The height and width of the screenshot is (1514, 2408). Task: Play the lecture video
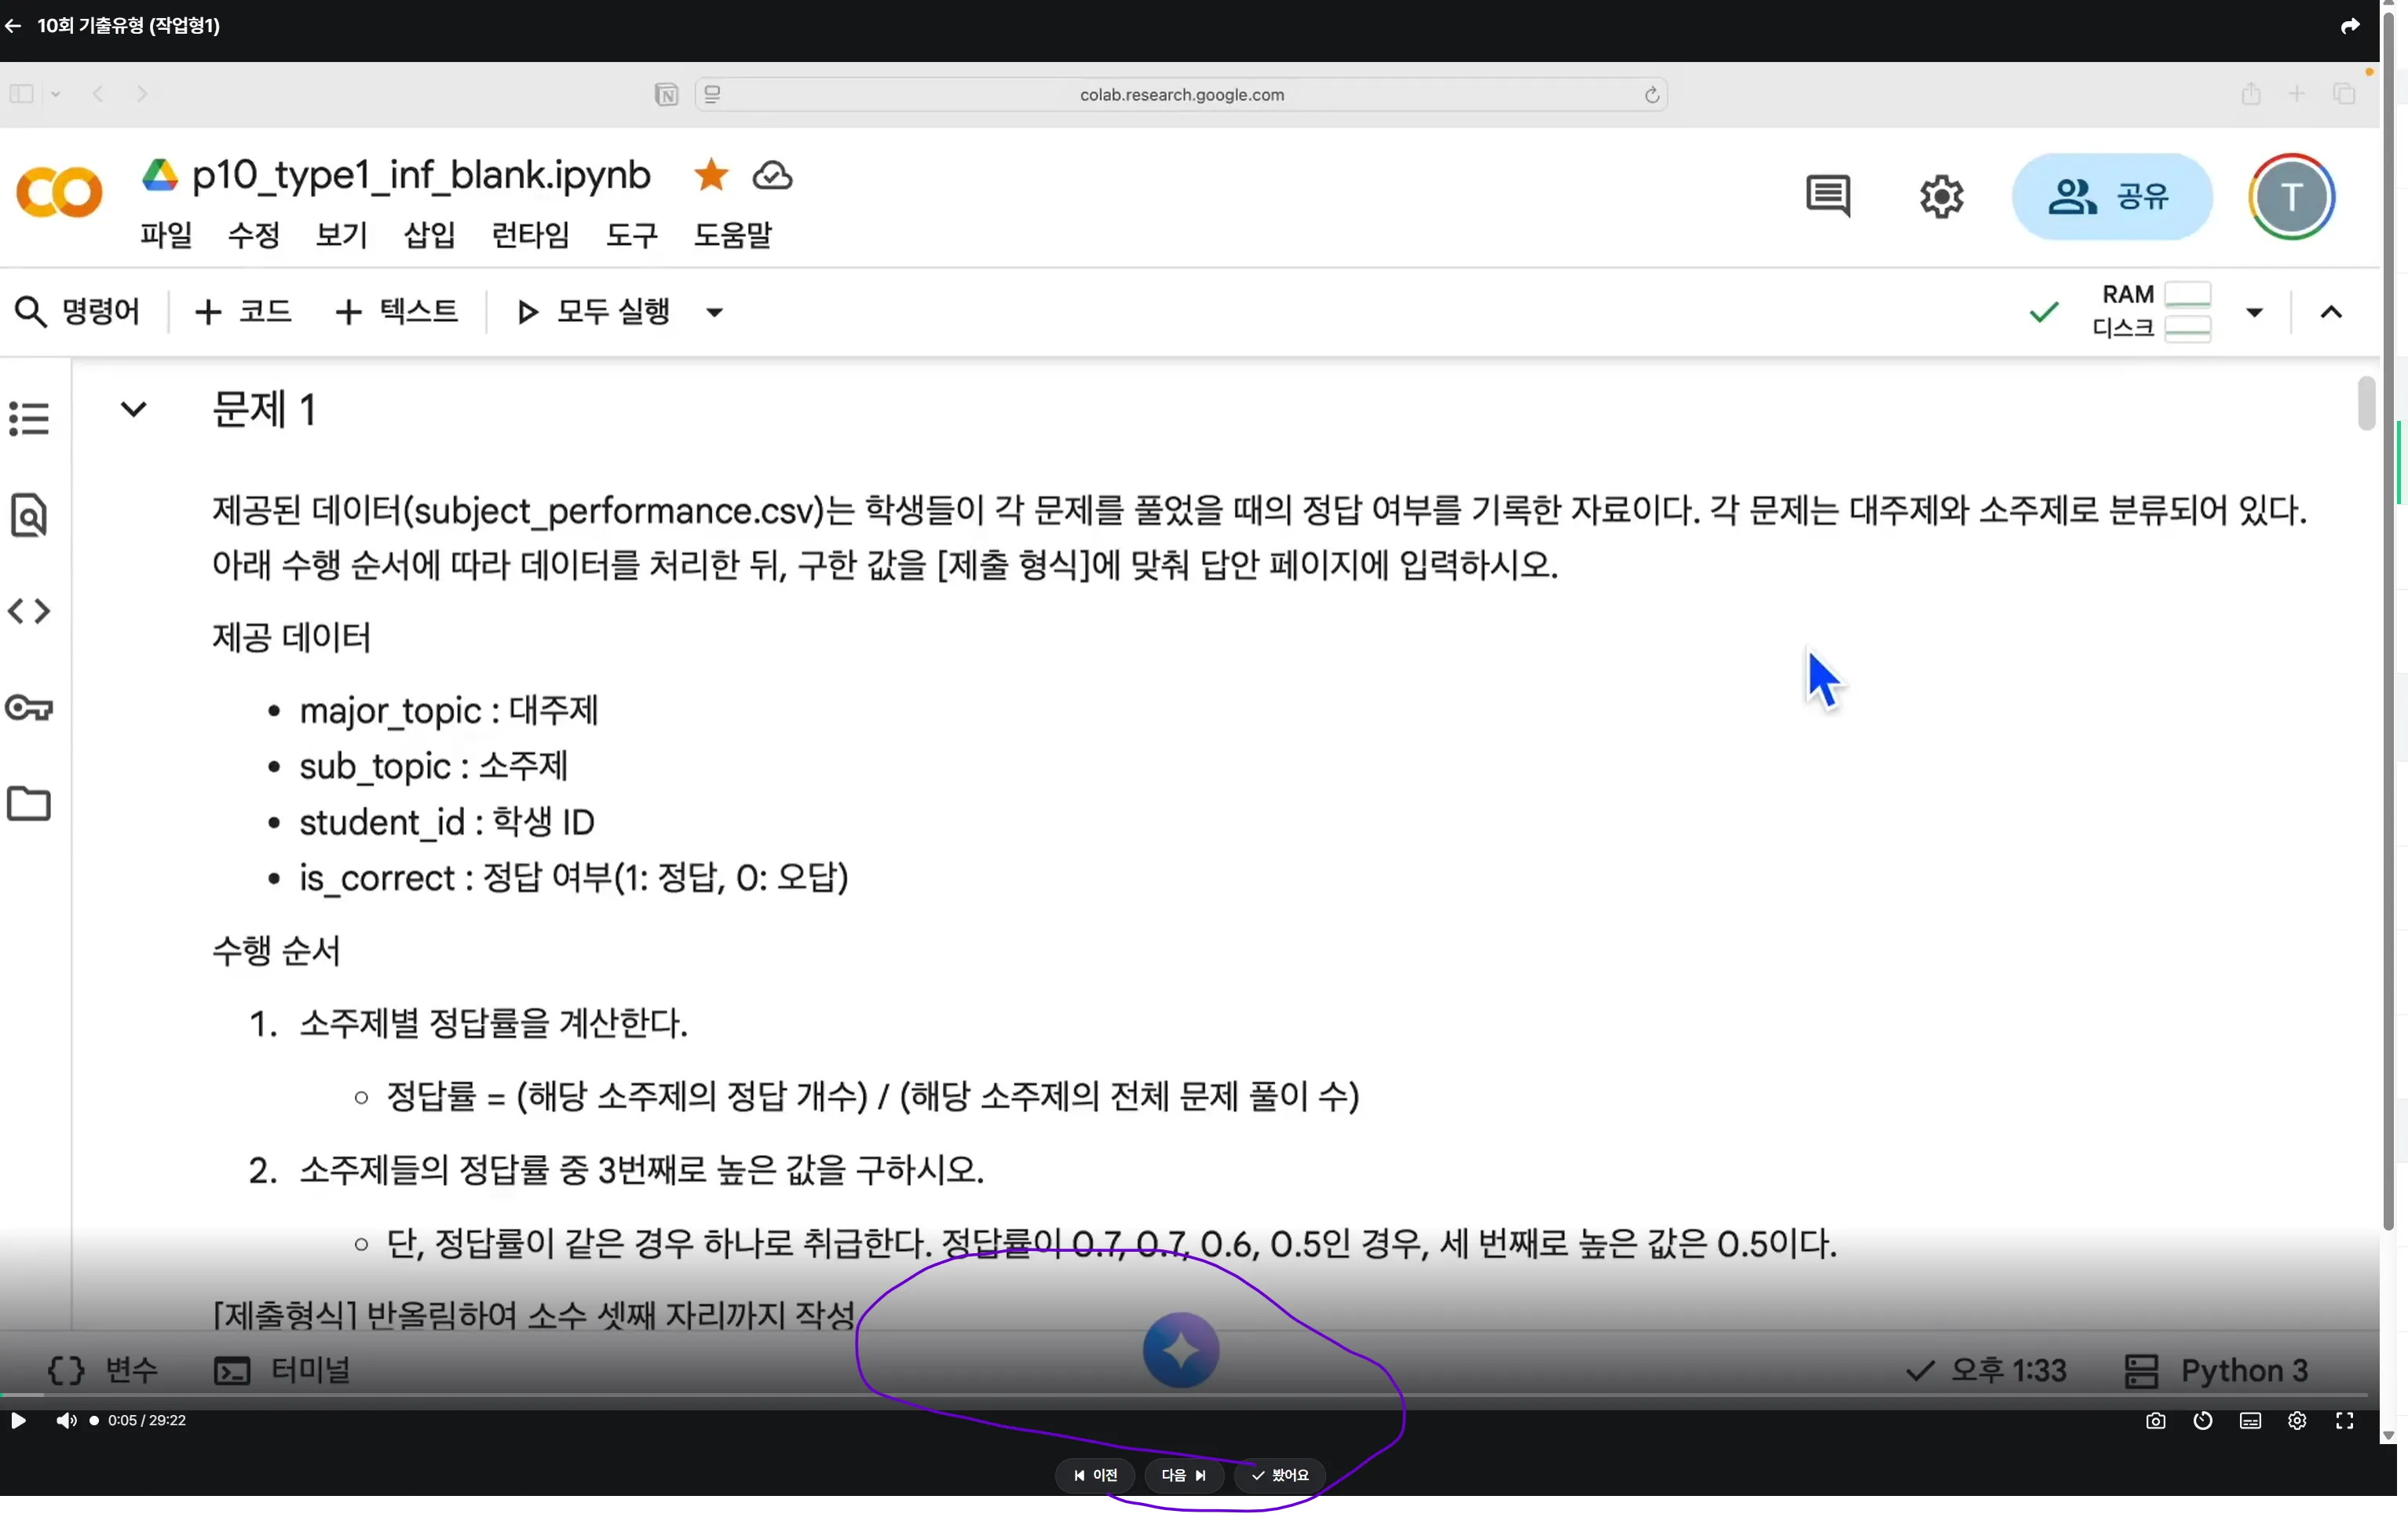pyautogui.click(x=17, y=1420)
